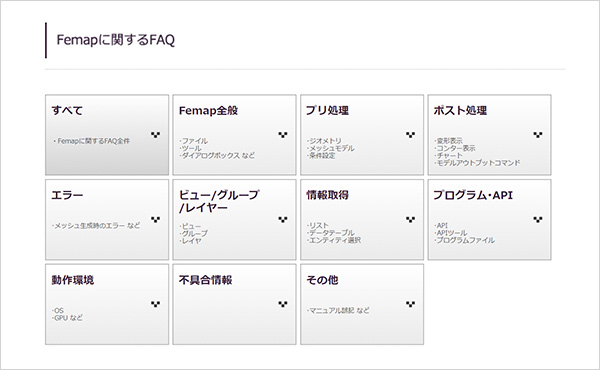Select the 不具合情報 category heading
Screen dimensions: 600x370
click(205, 280)
